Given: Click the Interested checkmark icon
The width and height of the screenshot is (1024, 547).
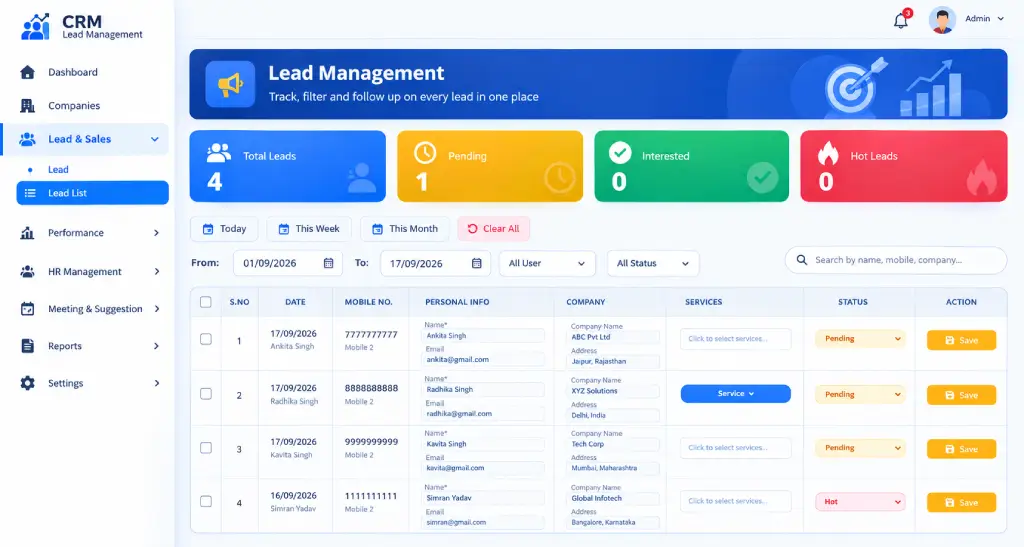Looking at the screenshot, I should coord(620,153).
